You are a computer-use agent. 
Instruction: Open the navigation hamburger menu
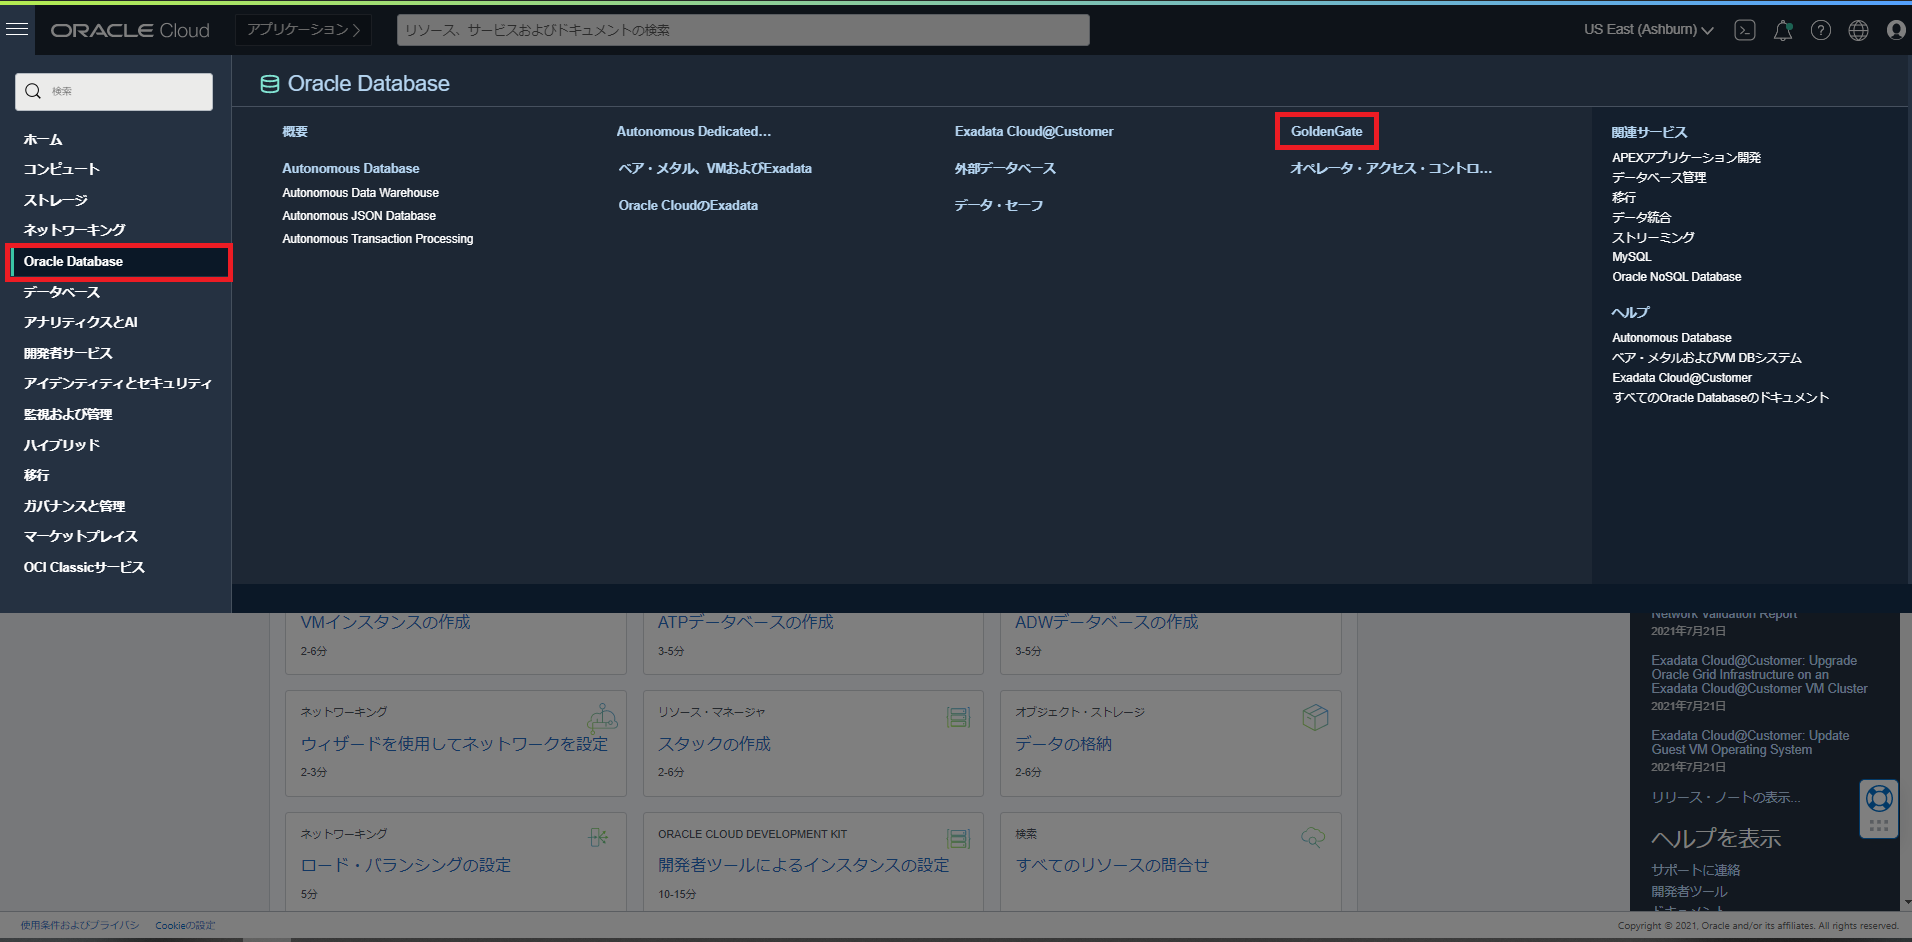click(x=17, y=29)
